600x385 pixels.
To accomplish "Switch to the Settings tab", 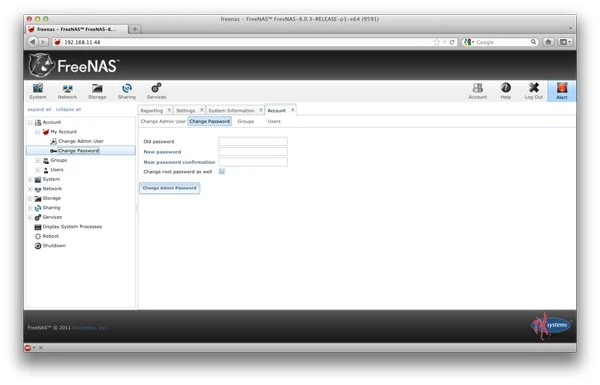I will (x=186, y=111).
